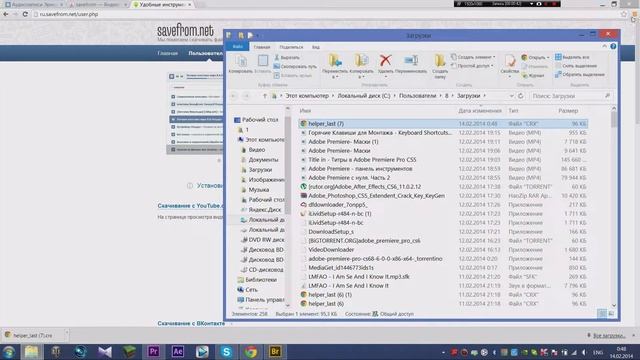Select Документы in the navigation pane

[x=263, y=160]
